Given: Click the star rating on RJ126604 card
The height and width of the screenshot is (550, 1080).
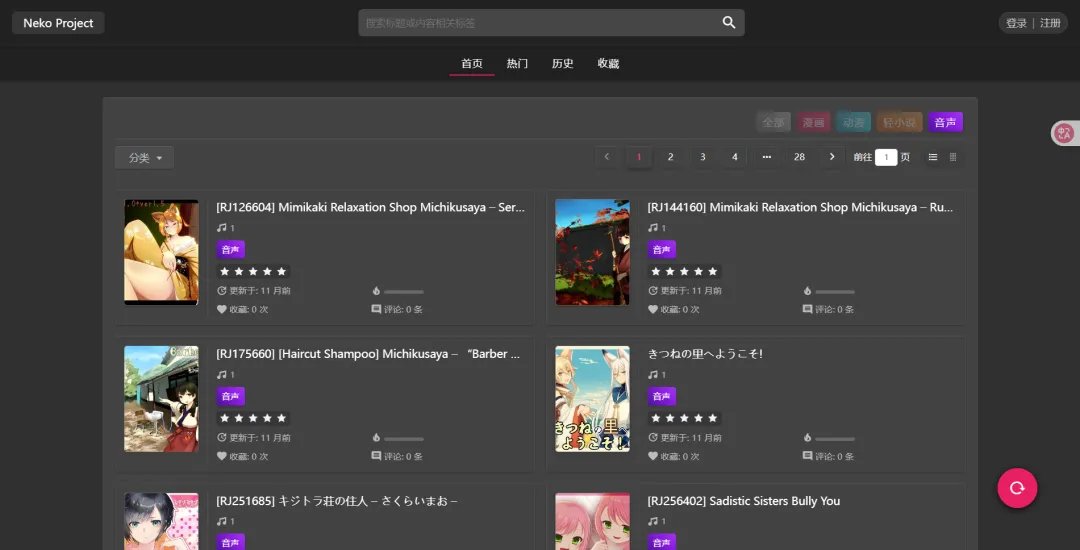Looking at the screenshot, I should point(253,271).
